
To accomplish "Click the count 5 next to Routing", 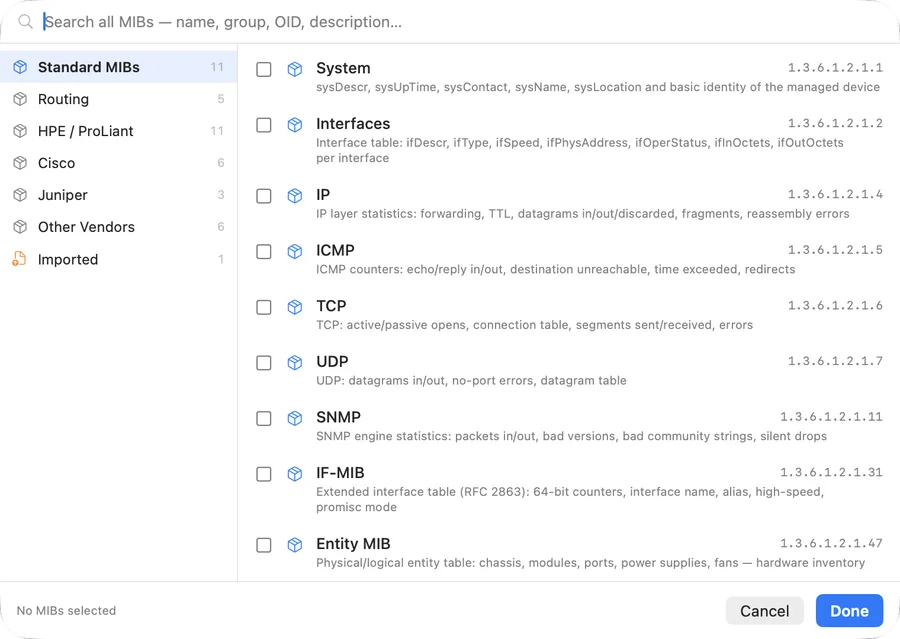I will point(220,99).
